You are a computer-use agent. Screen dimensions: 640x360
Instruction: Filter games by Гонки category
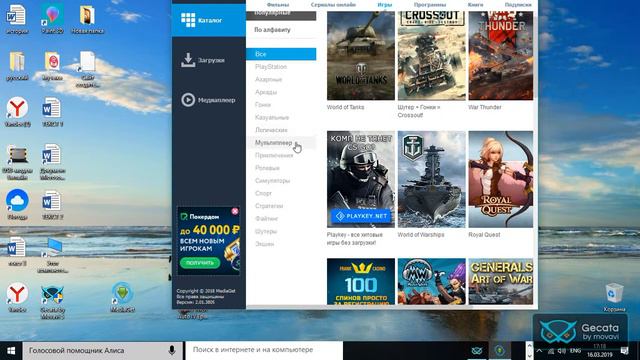tap(263, 104)
